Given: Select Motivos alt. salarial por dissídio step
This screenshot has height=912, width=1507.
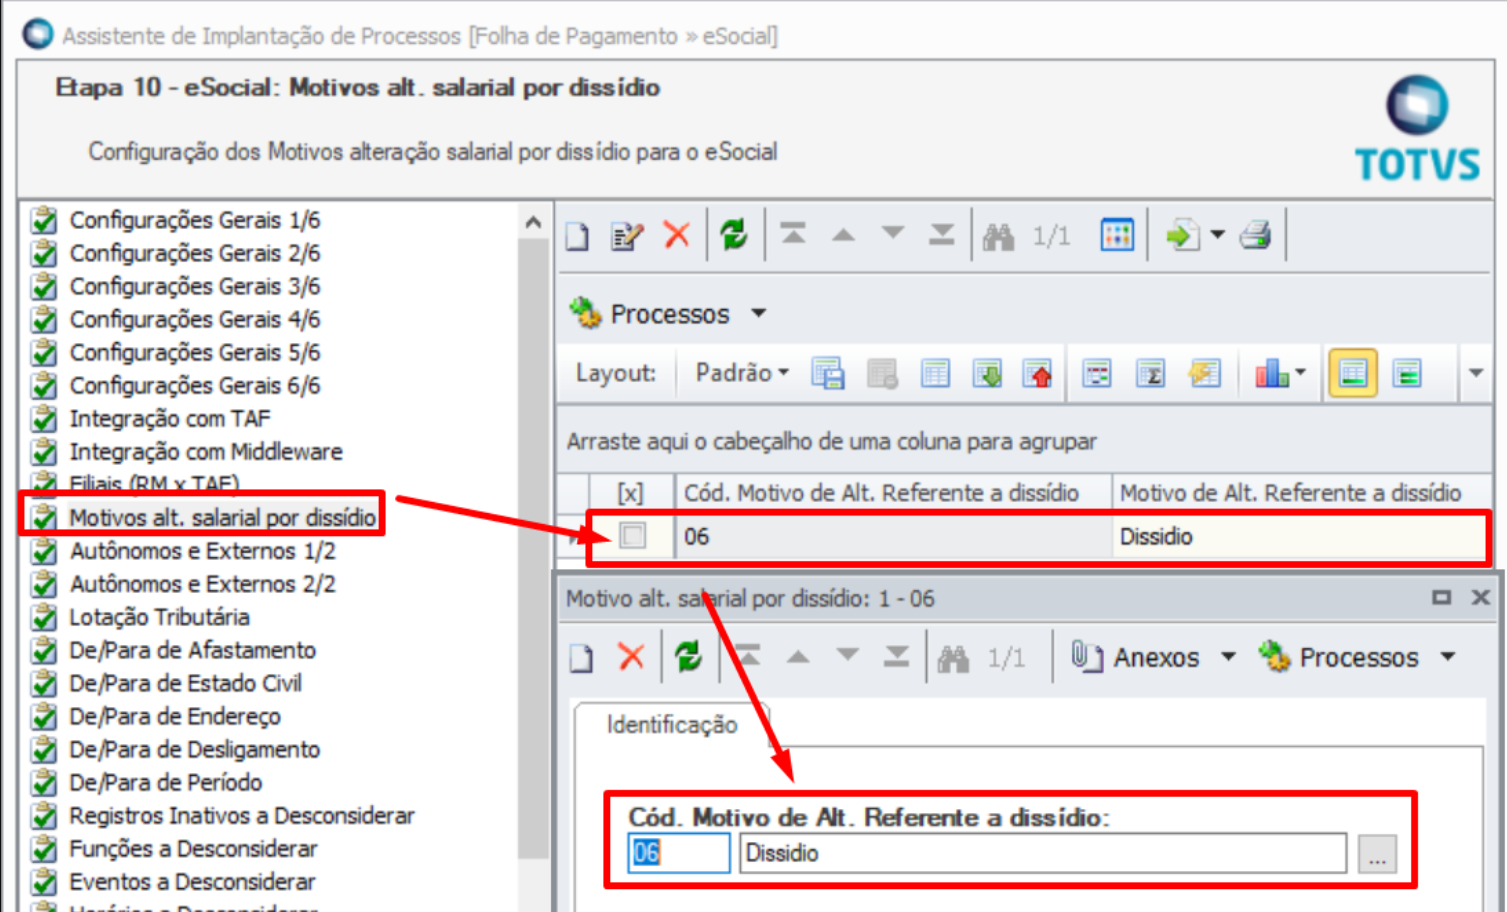Looking at the screenshot, I should tap(222, 517).
